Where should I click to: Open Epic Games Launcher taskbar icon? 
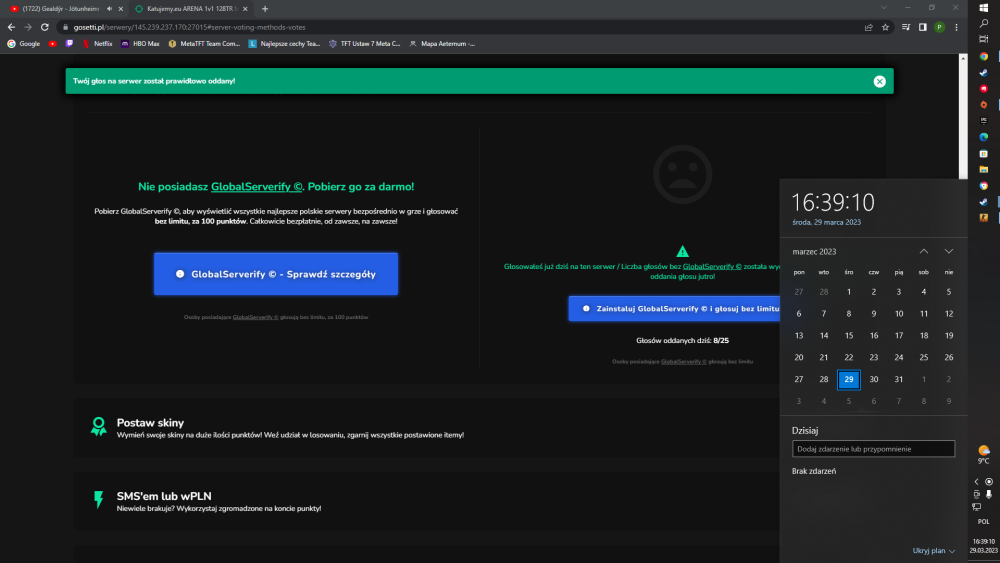tap(984, 121)
